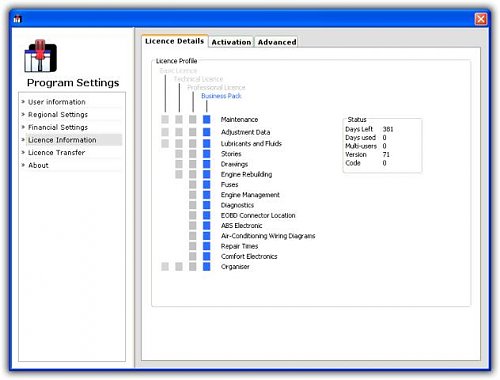
Task: Click blue square for Fuses
Action: pyautogui.click(x=207, y=185)
